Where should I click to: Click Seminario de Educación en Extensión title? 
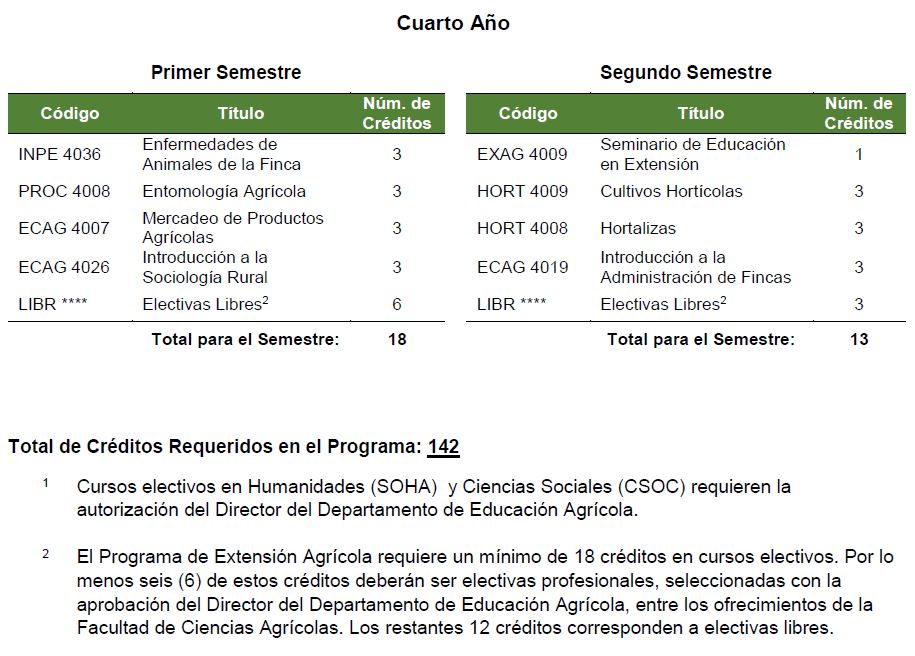pyautogui.click(x=693, y=154)
